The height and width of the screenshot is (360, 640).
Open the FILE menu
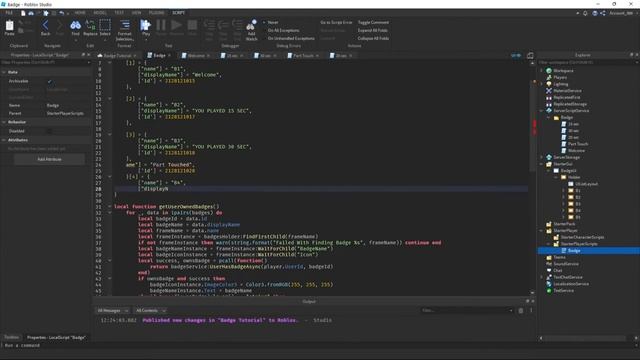9,13
